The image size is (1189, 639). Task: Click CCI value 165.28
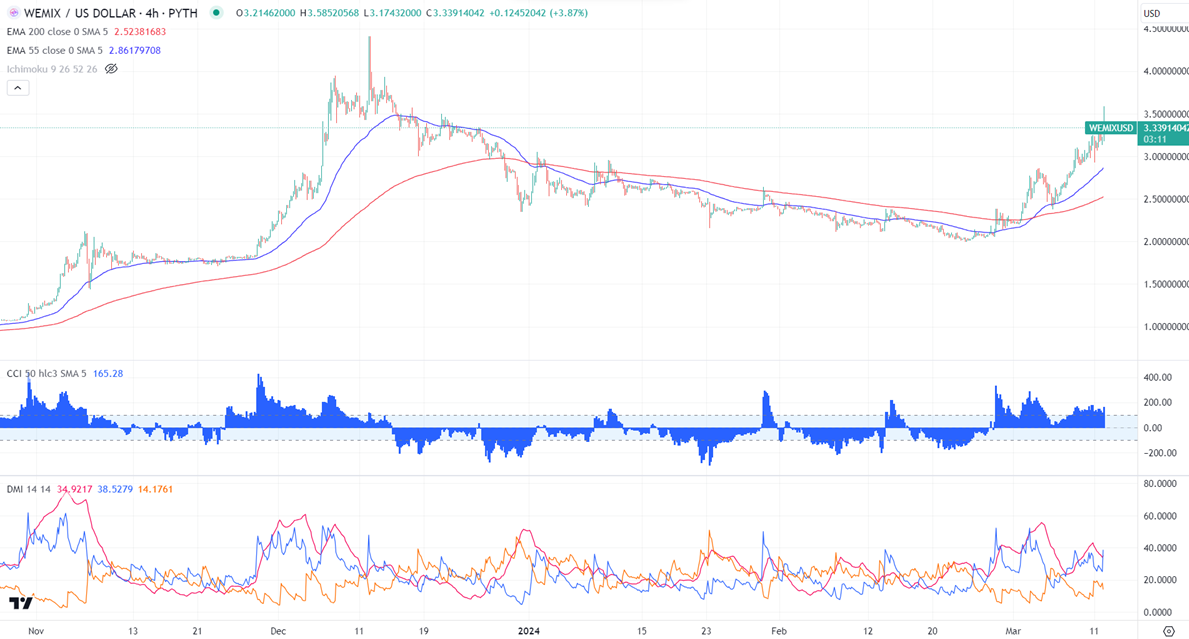click(x=108, y=374)
